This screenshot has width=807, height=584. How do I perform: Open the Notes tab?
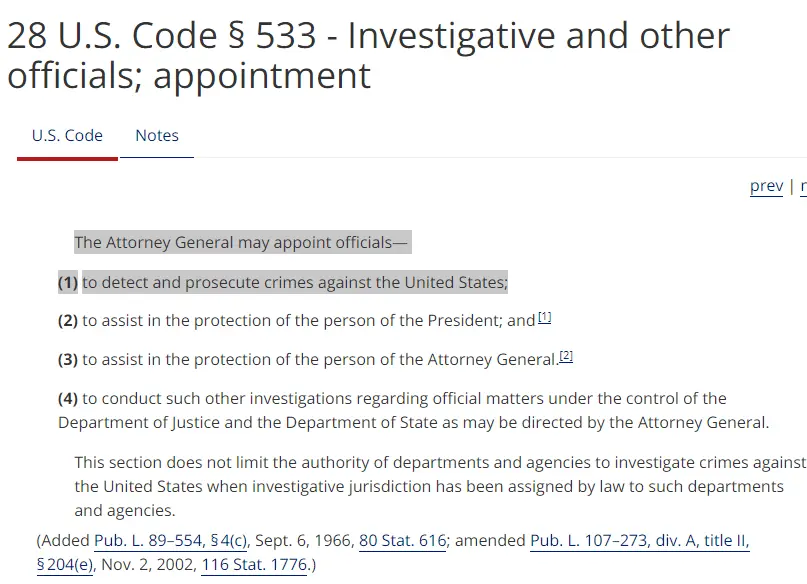[157, 136]
